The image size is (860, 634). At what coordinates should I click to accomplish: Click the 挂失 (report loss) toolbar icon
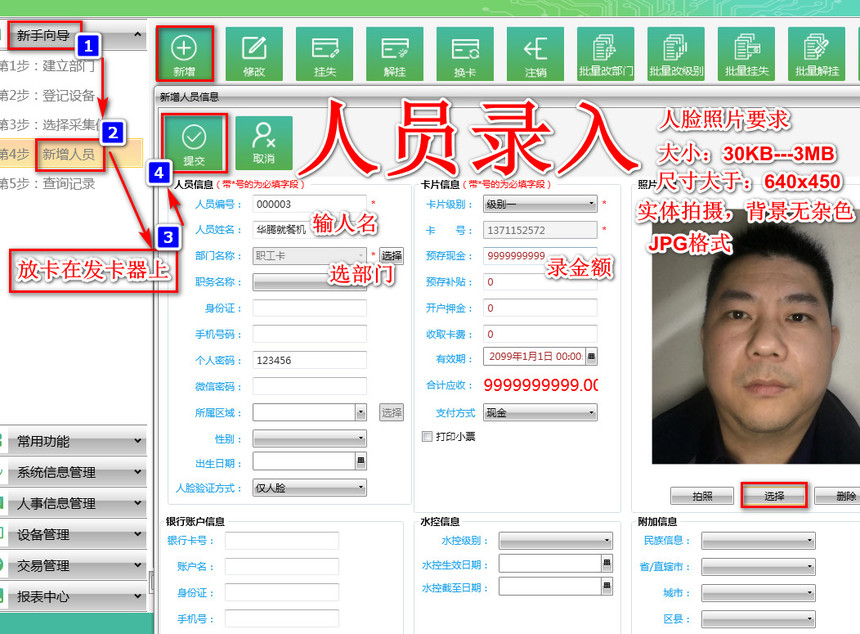324,54
